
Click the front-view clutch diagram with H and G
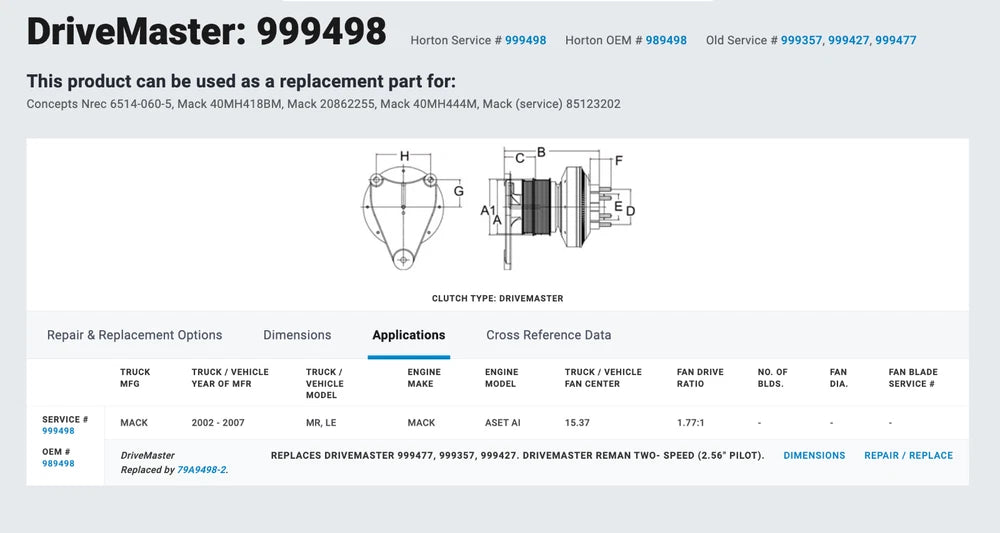pos(402,208)
